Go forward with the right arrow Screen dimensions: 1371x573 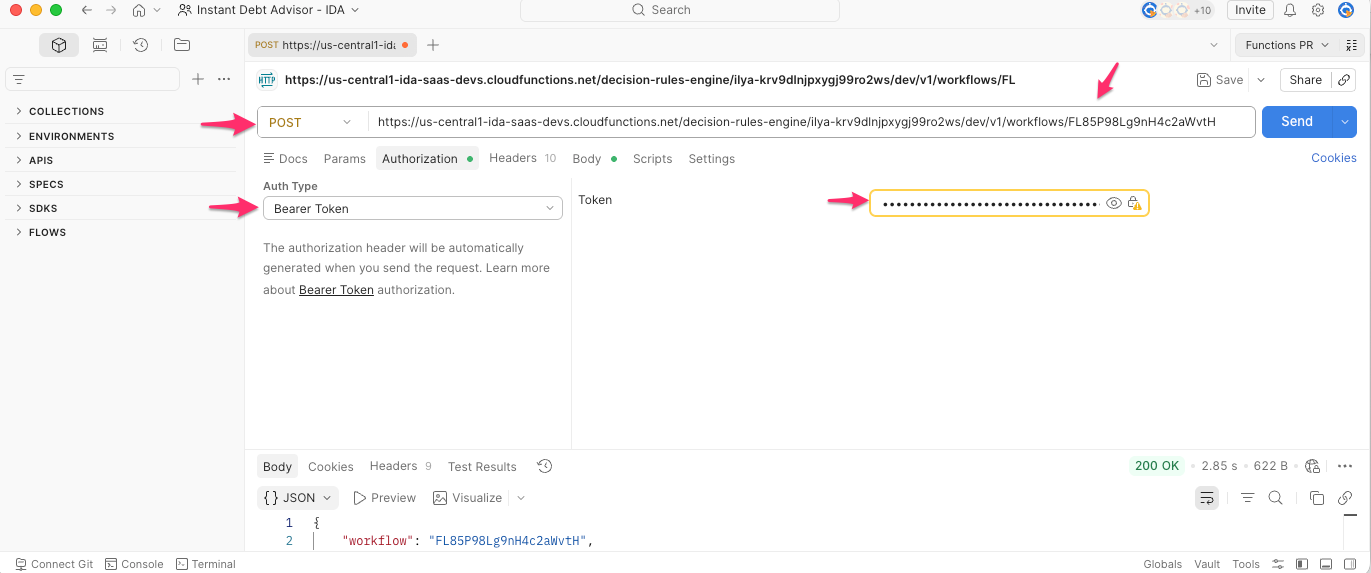tap(111, 10)
